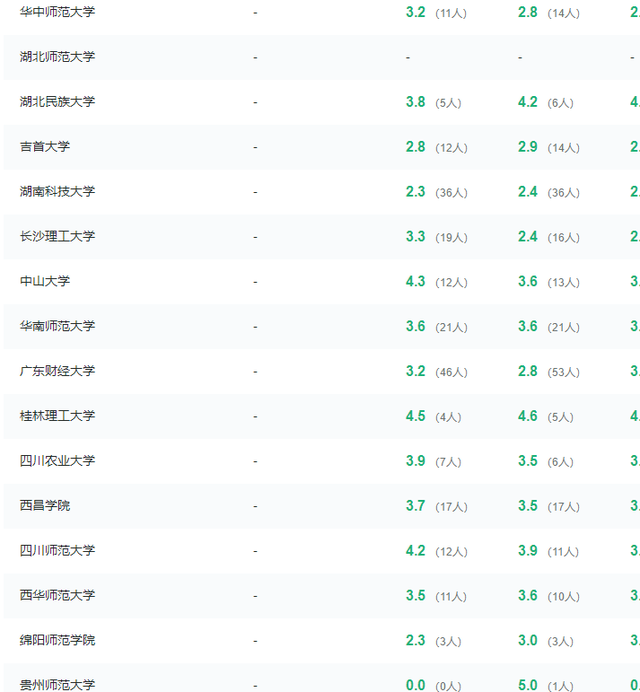The image size is (640, 692).
Task: Click the (19人) count for 长沙理工大学
Action: click(x=452, y=238)
